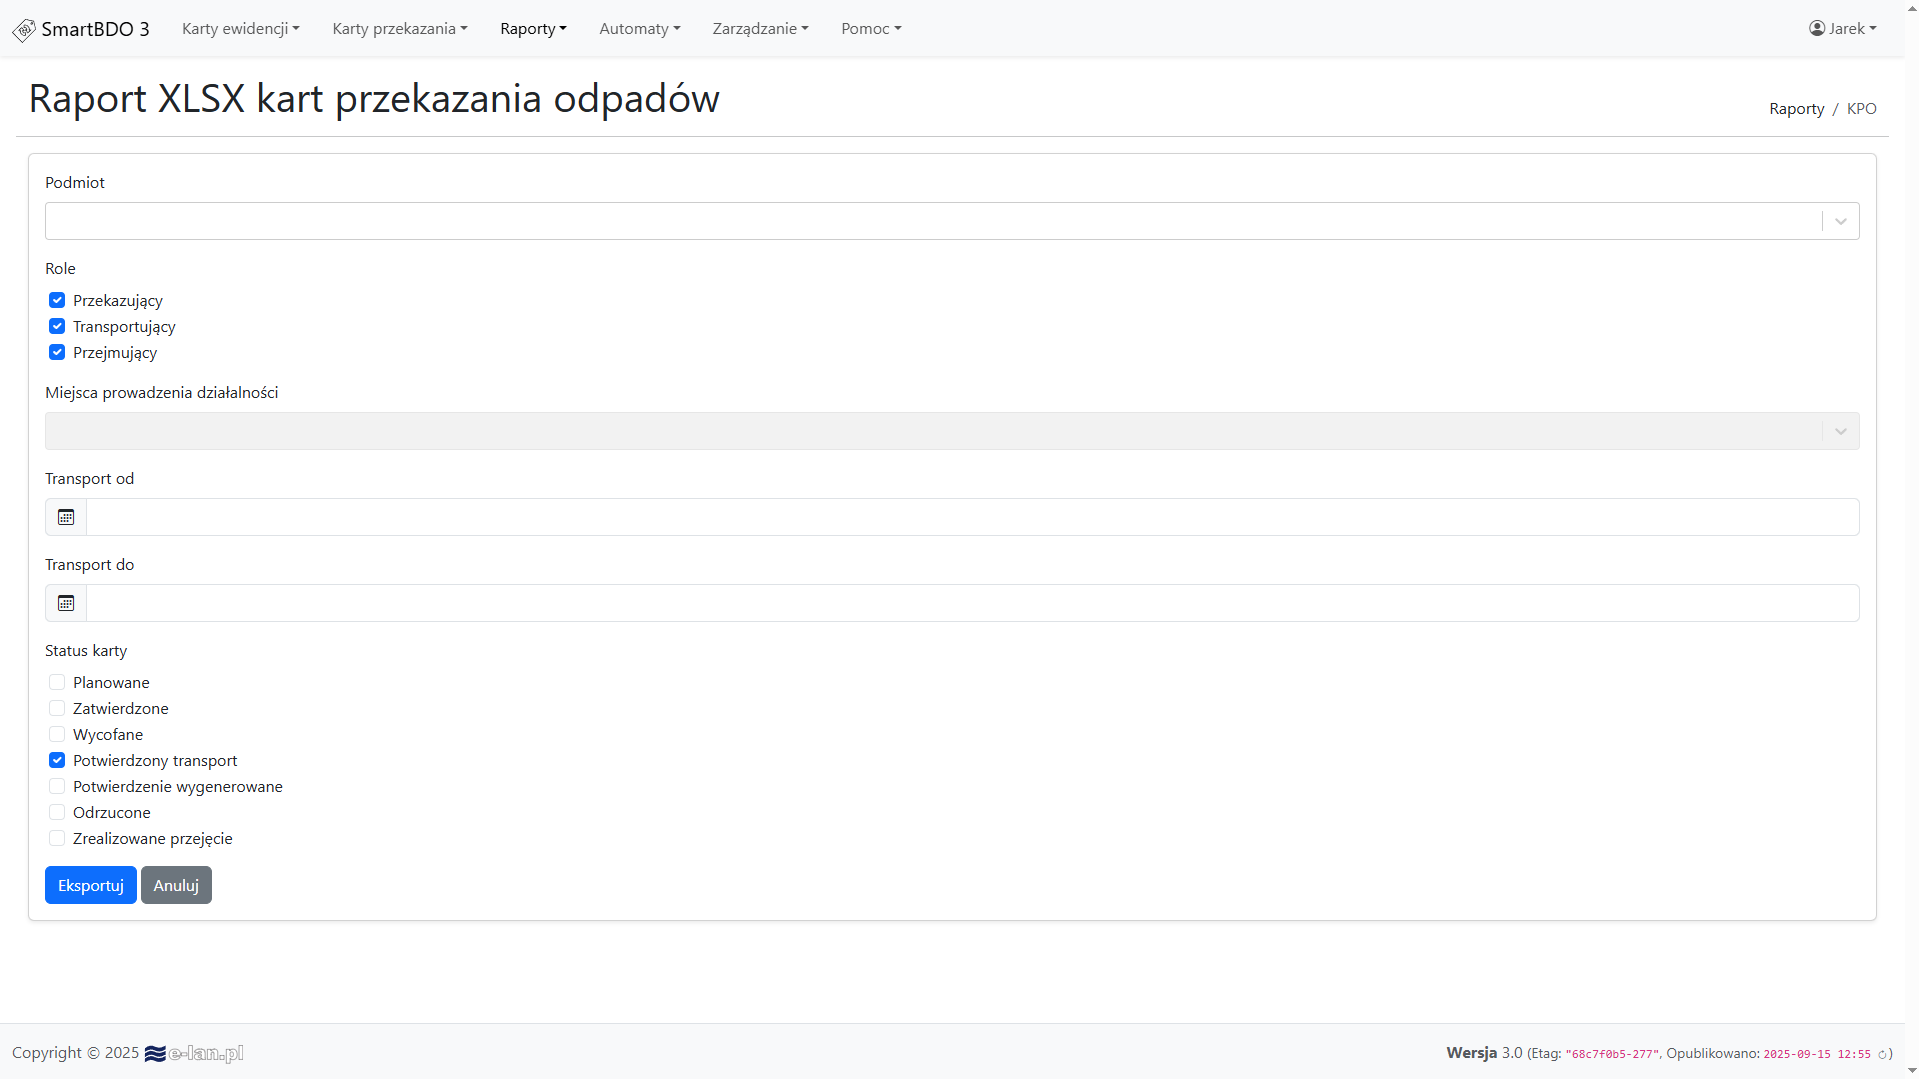The image size is (1919, 1079).
Task: Click the Eksportuj button
Action: [x=91, y=885]
